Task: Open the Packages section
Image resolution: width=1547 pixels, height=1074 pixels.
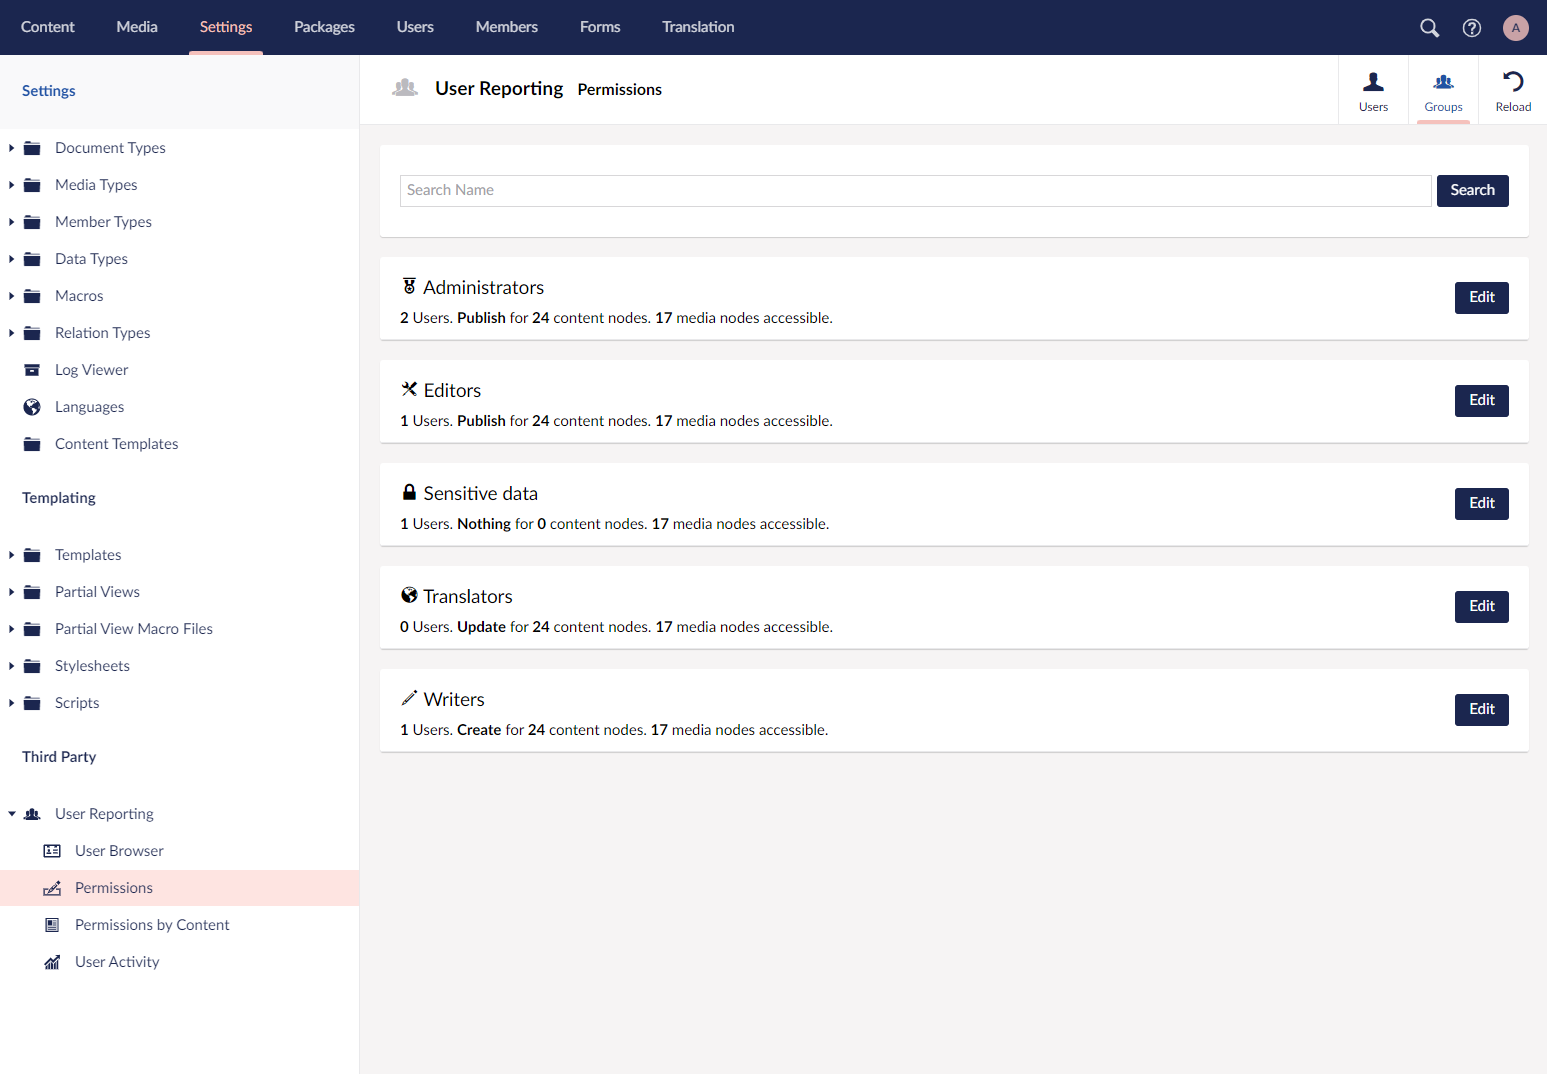Action: click(x=324, y=27)
